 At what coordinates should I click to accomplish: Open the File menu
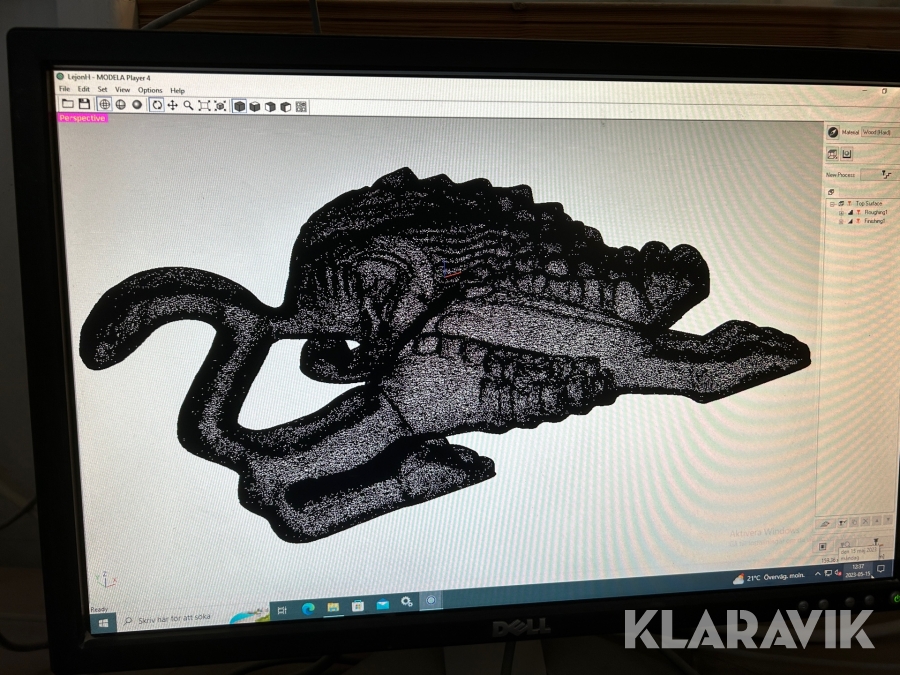[x=64, y=90]
